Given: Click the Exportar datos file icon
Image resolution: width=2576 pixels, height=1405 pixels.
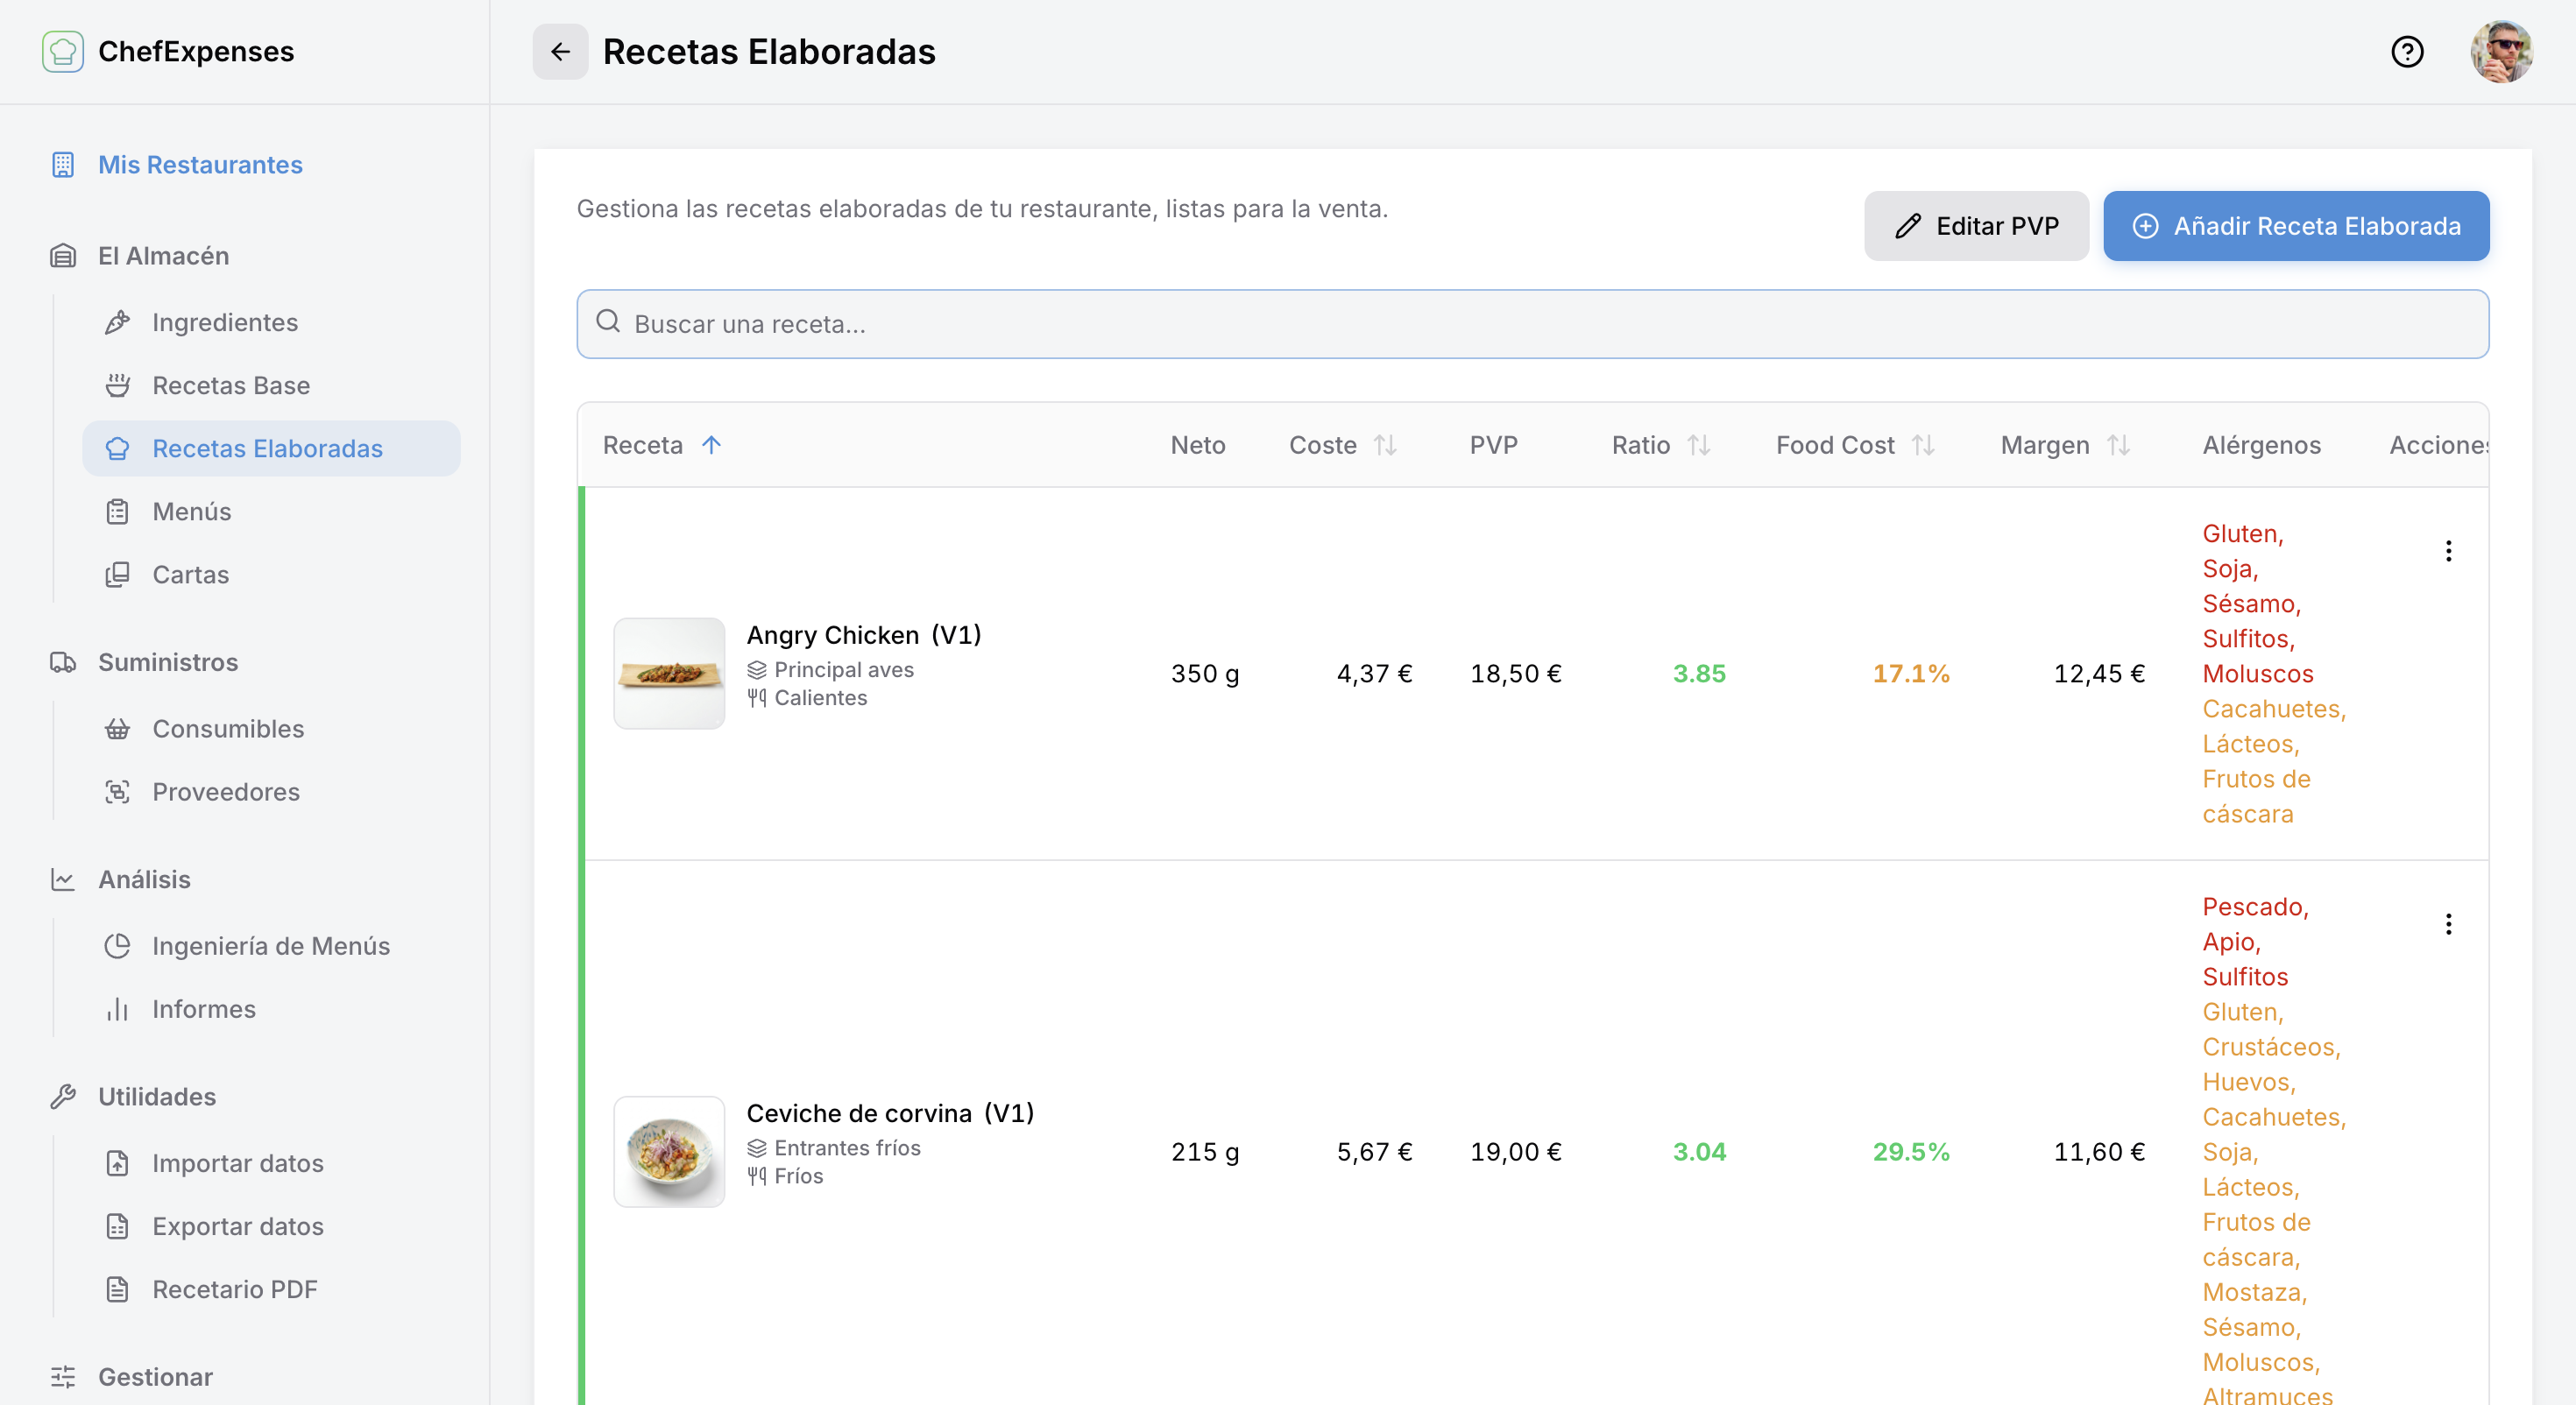Looking at the screenshot, I should pos(117,1225).
